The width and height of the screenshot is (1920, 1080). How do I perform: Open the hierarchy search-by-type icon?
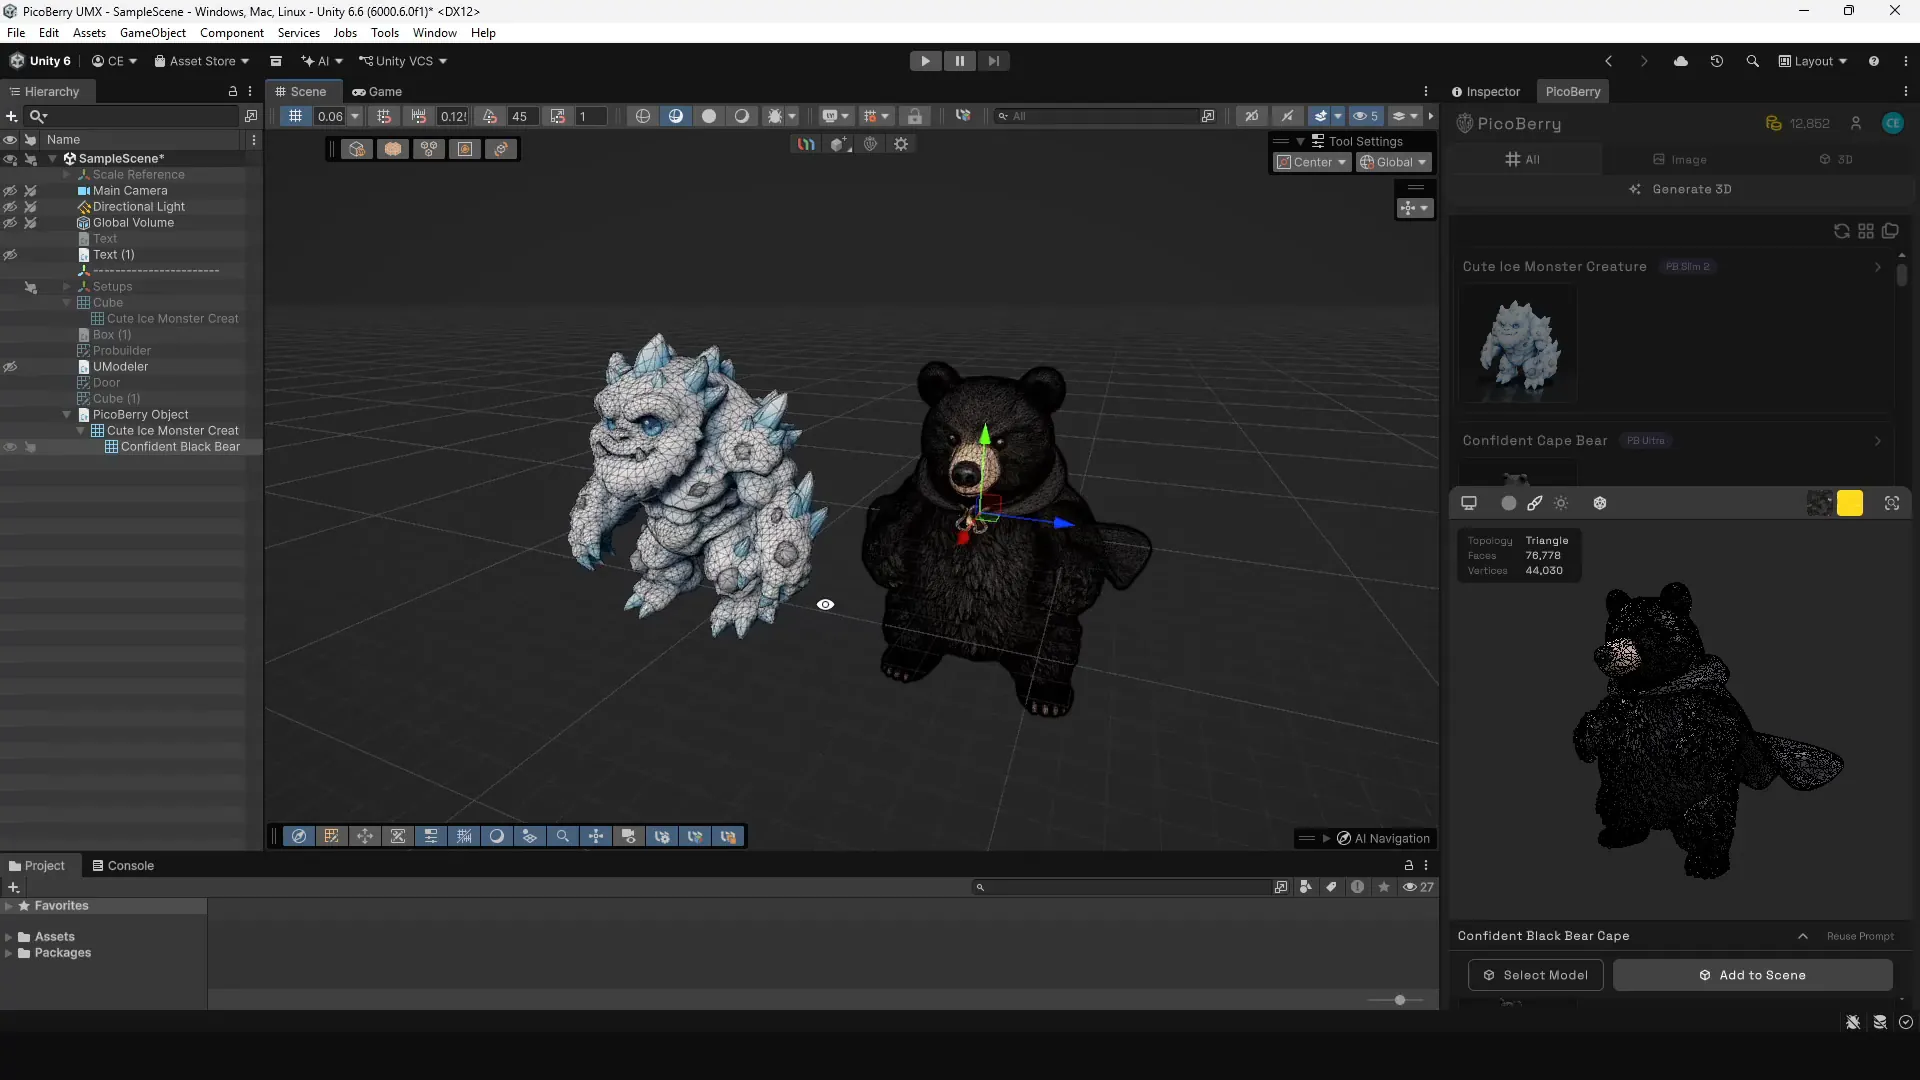(x=251, y=116)
